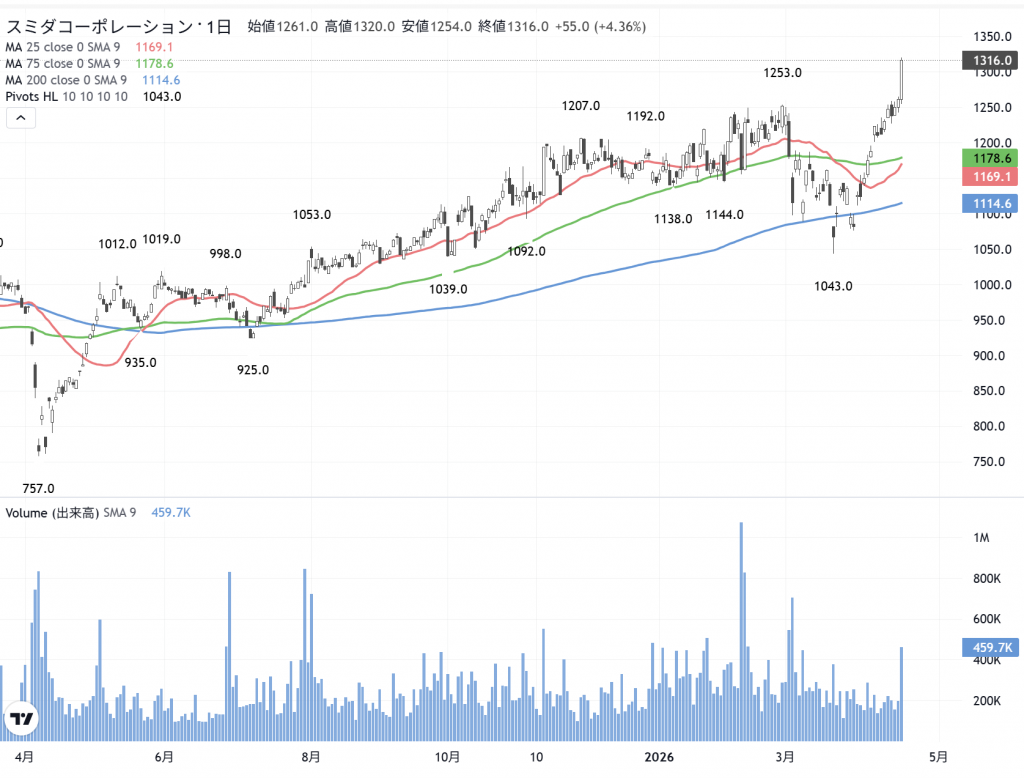Image resolution: width=1024 pixels, height=778 pixels.
Task: Click the 1043.0 pivot low marker on chart
Action: click(x=833, y=286)
